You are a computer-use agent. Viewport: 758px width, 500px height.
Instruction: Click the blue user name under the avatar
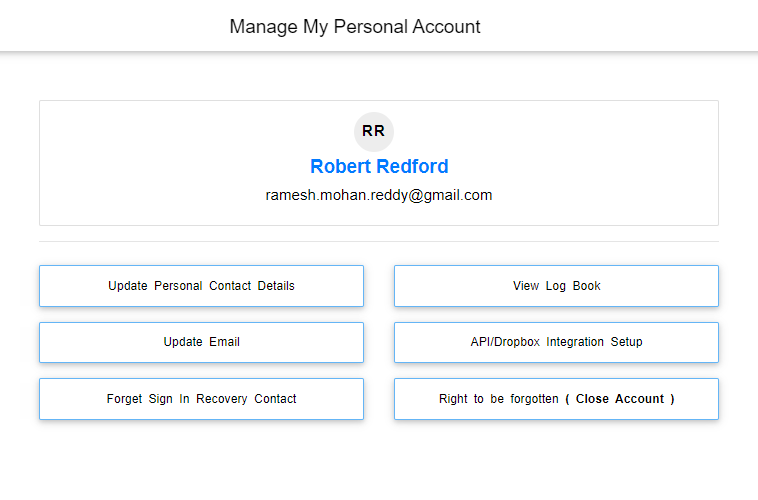coord(379,167)
